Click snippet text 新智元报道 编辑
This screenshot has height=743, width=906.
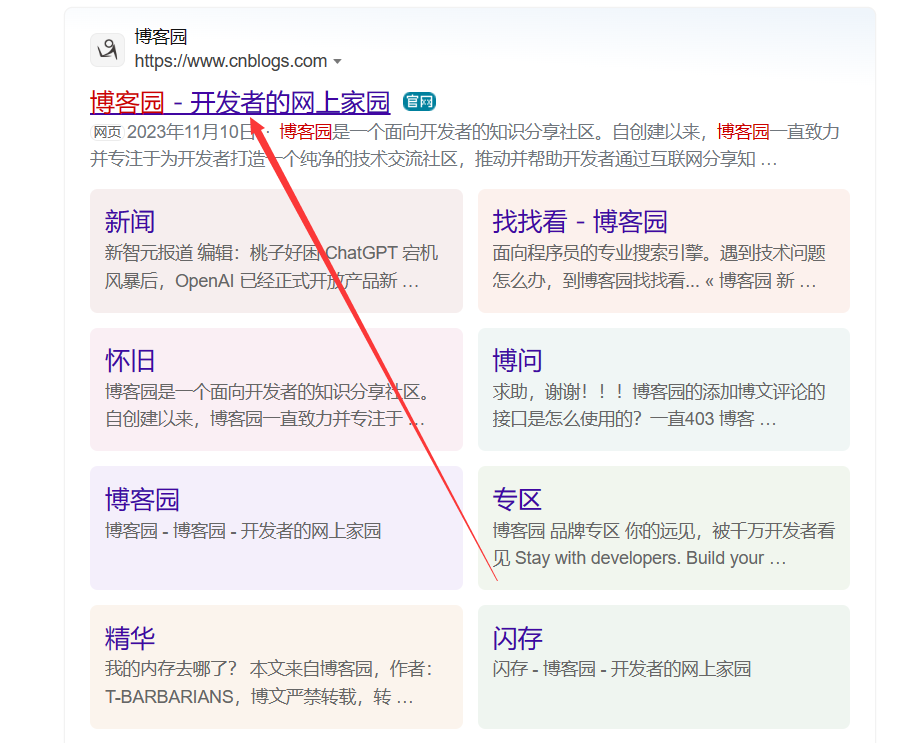click(169, 253)
